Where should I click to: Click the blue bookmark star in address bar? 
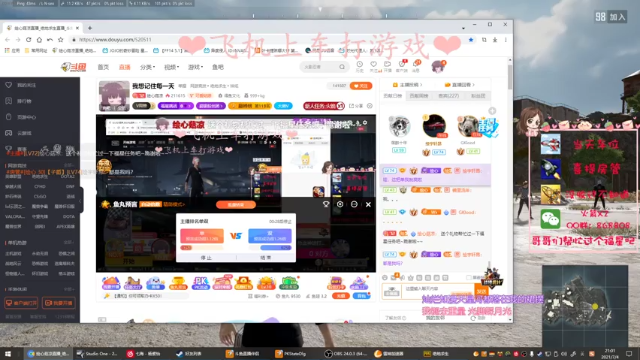point(471,40)
